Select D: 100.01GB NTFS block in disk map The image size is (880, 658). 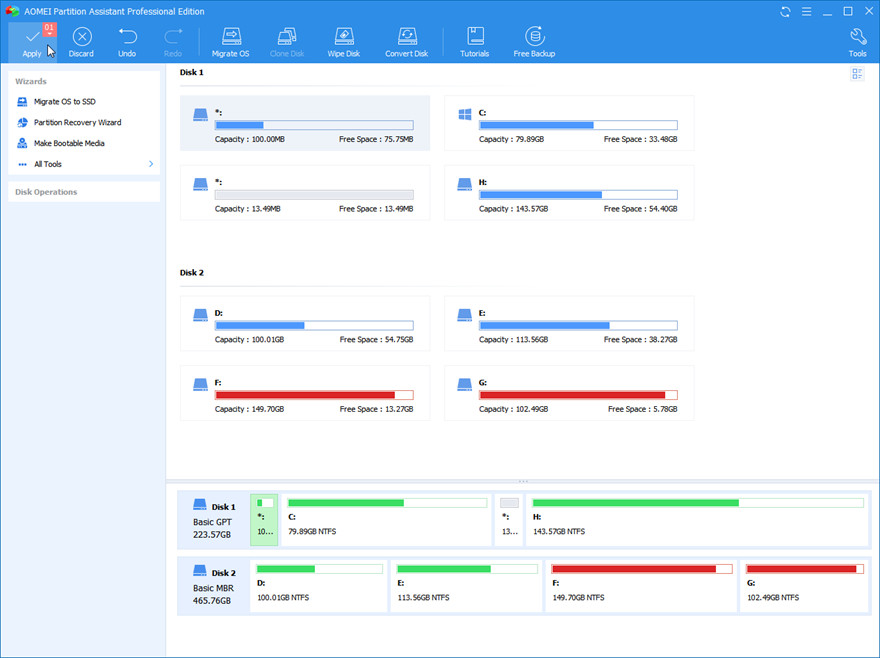click(319, 586)
